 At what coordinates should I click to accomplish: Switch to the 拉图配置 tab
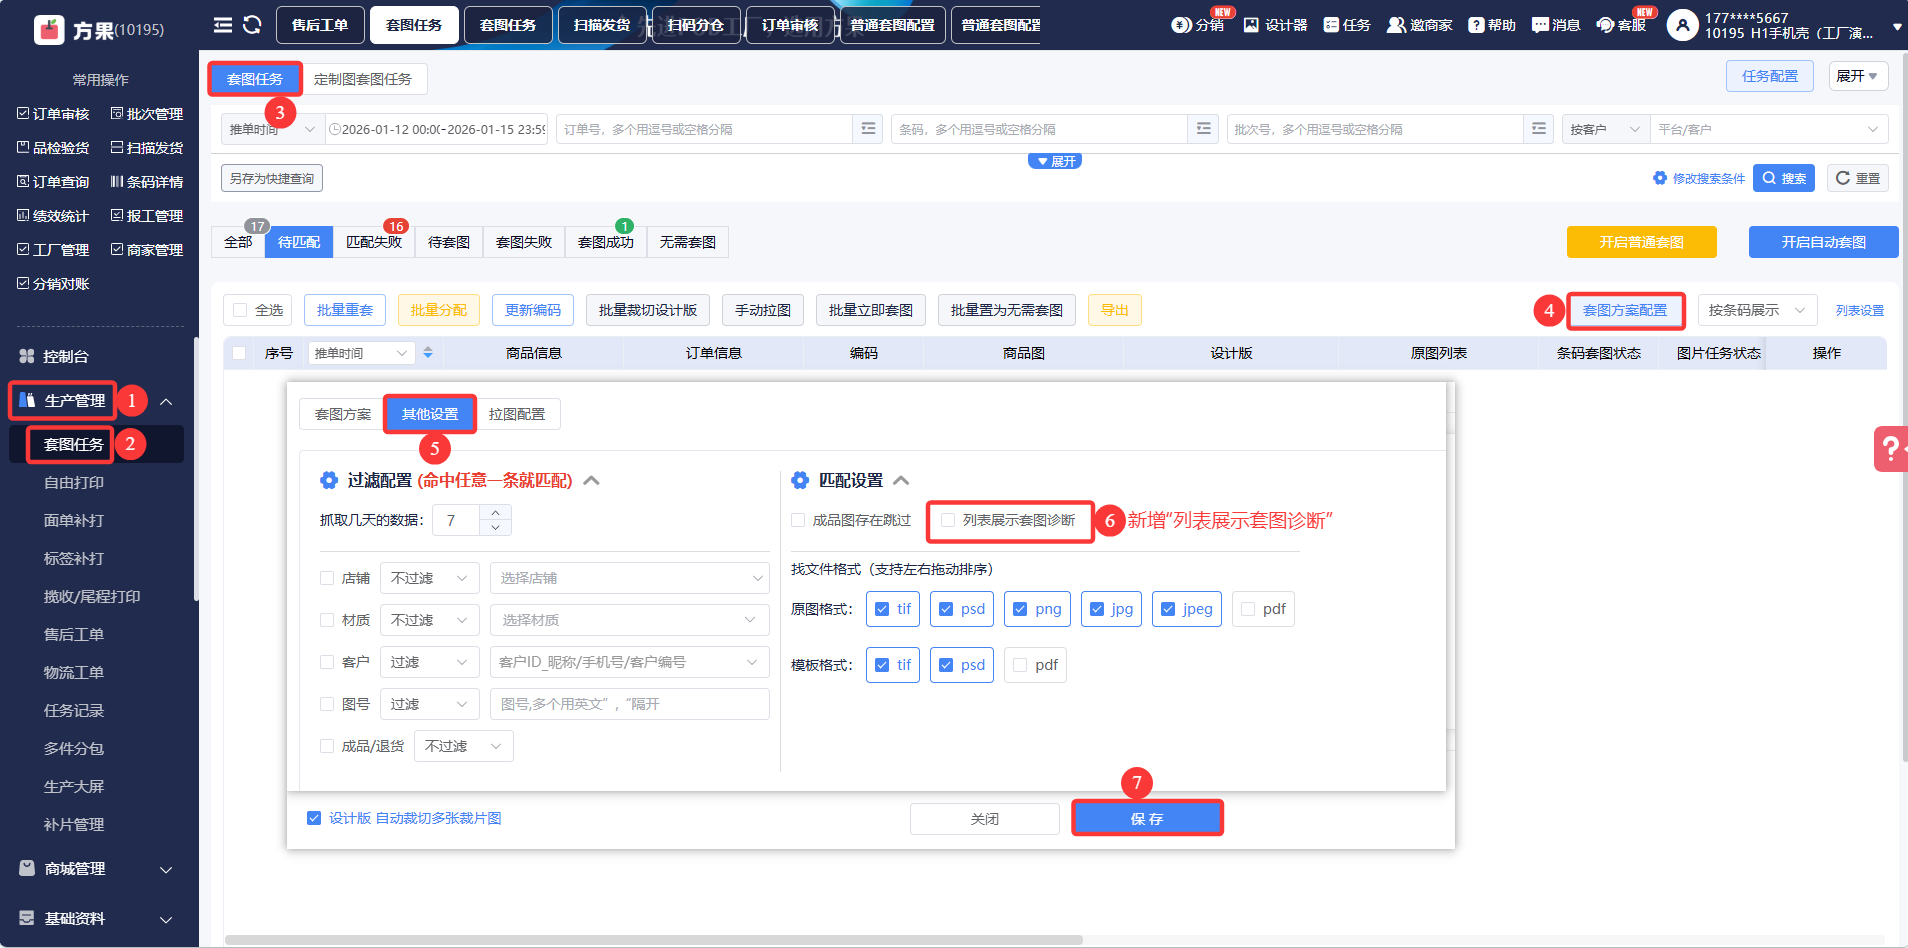pos(517,414)
